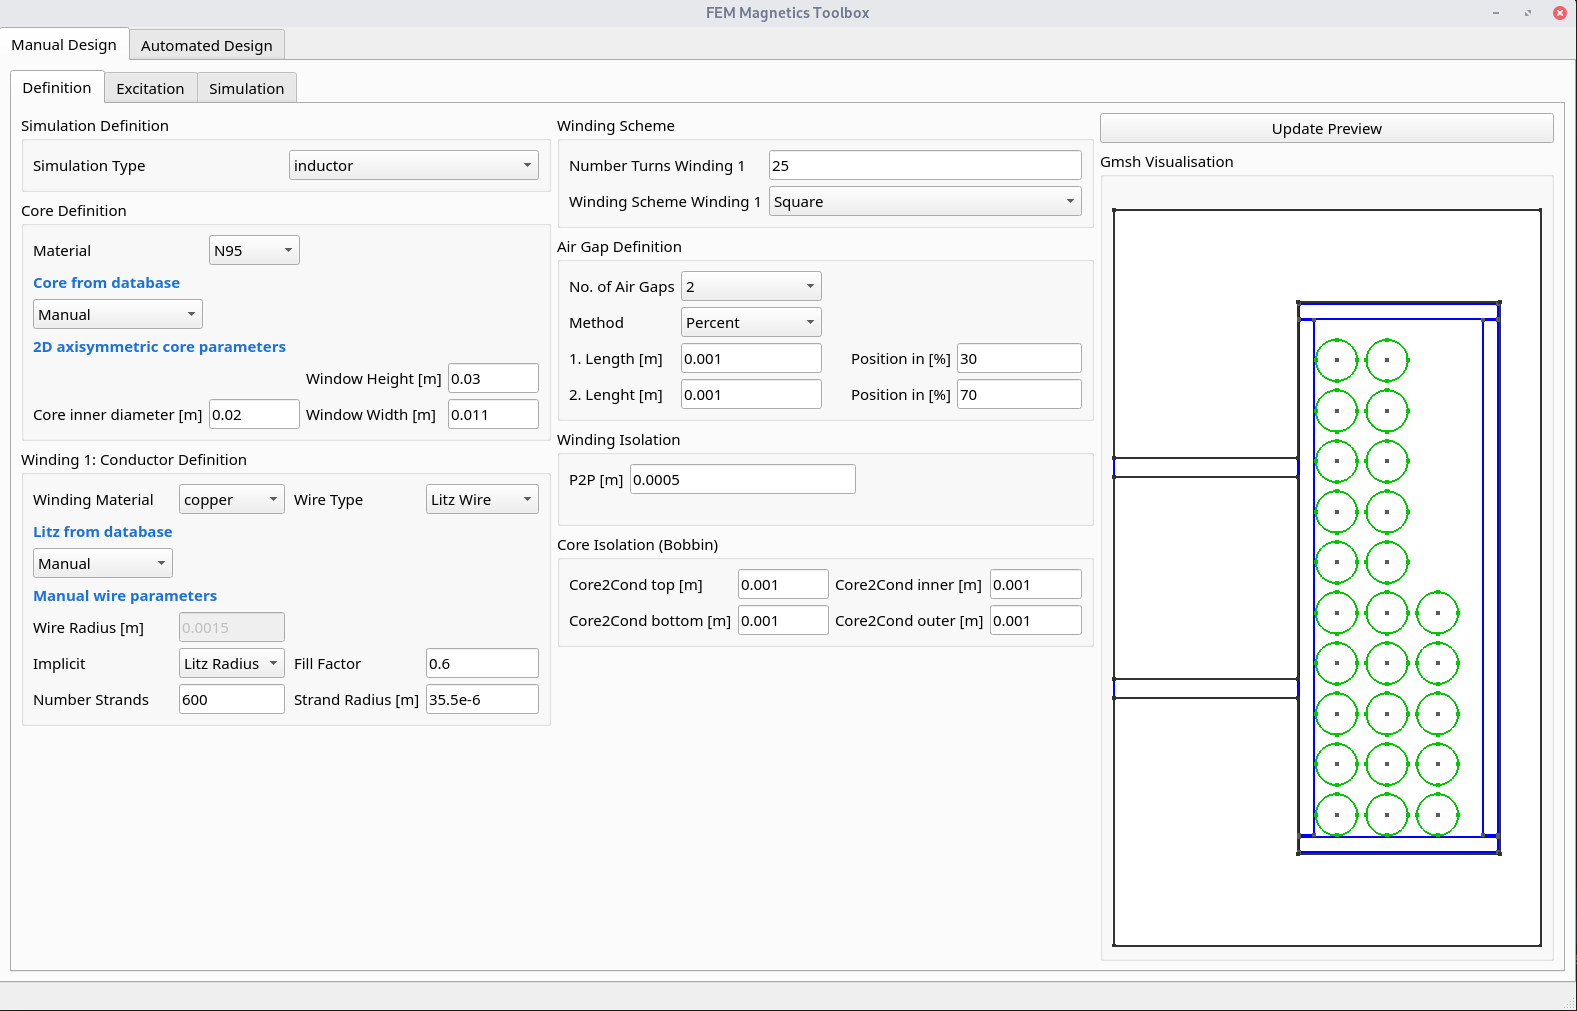Click the Number Turns Winding 1 field
This screenshot has width=1577, height=1011.
[x=925, y=165]
